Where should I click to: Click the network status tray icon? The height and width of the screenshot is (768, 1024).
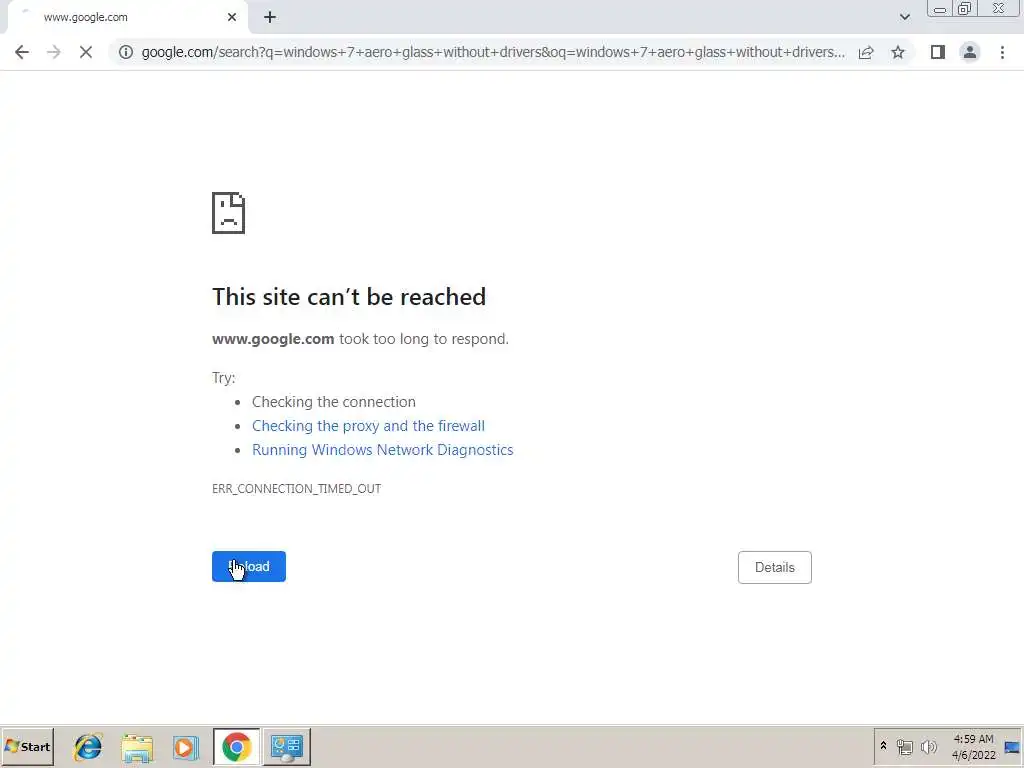click(x=904, y=746)
